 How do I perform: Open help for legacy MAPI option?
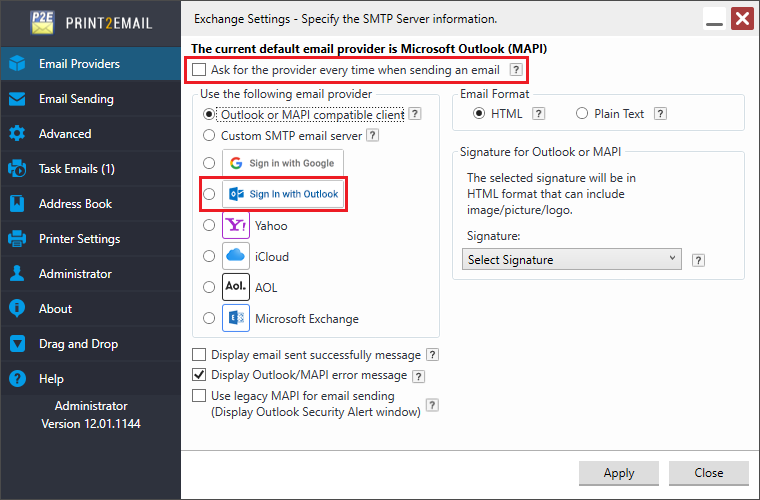(432, 405)
